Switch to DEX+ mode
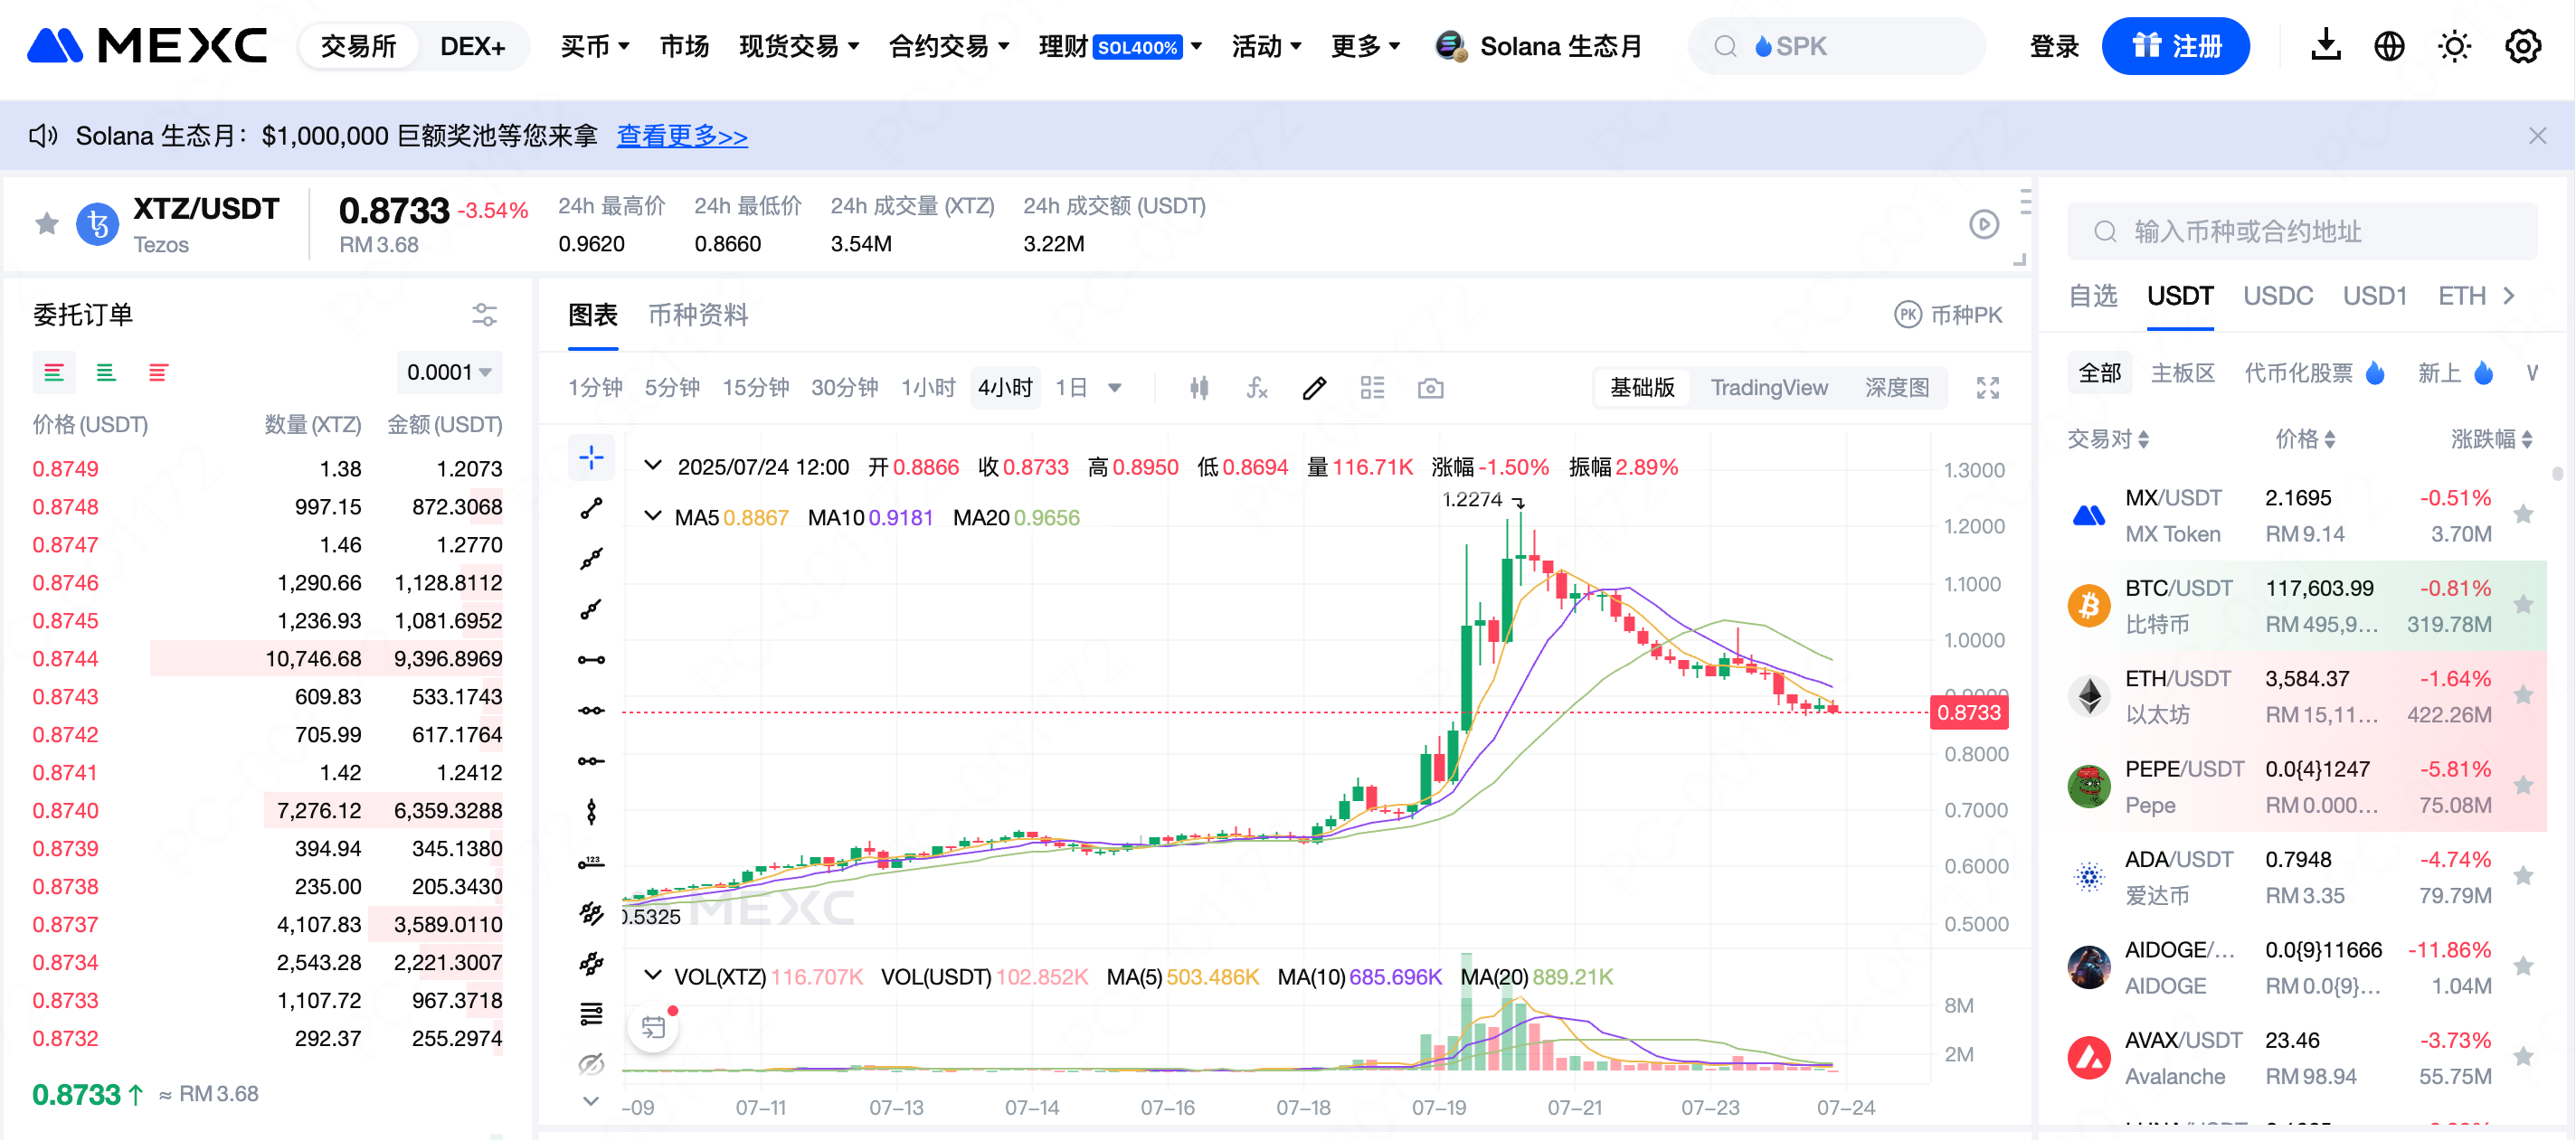2576x1141 pixels. click(x=472, y=46)
